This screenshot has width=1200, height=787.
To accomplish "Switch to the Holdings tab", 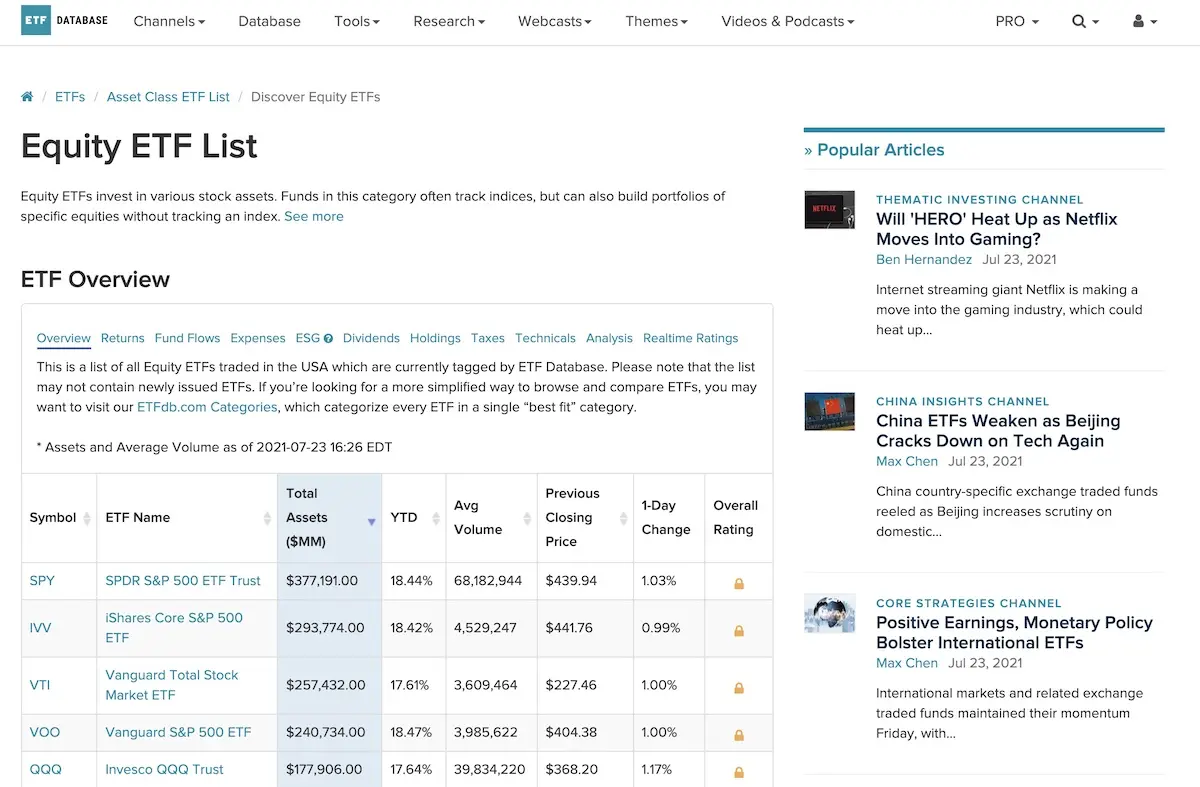I will click(x=435, y=338).
